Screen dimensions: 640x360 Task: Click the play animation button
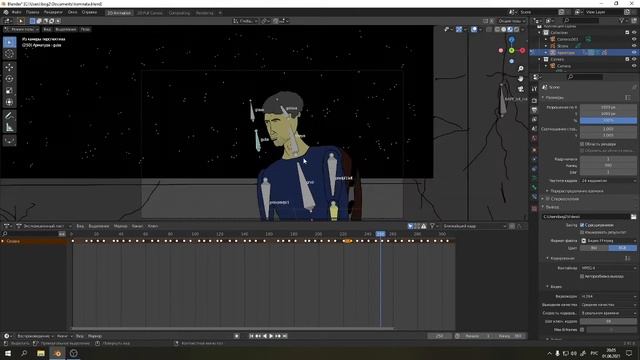click(x=271, y=336)
